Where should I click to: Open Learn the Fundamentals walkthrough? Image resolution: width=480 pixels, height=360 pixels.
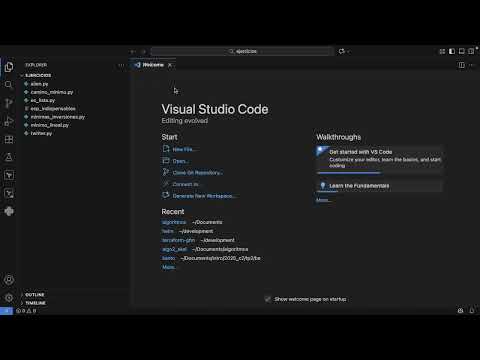tap(380, 186)
